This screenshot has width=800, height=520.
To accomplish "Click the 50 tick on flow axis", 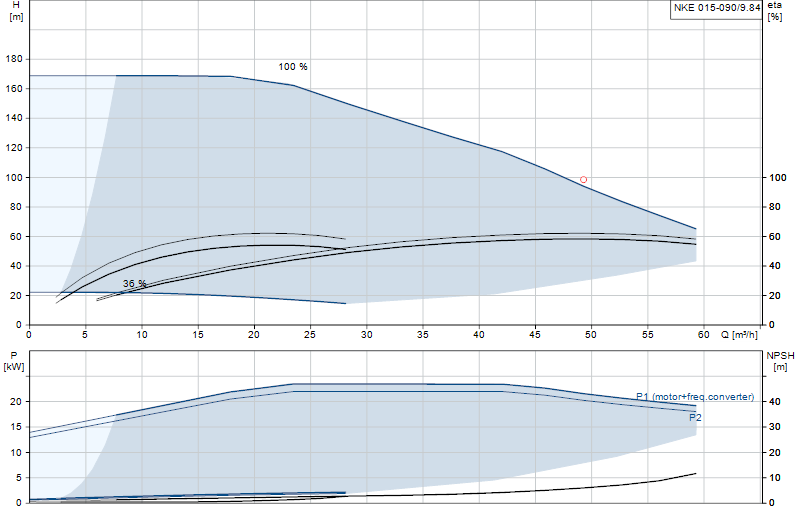I will (591, 335).
